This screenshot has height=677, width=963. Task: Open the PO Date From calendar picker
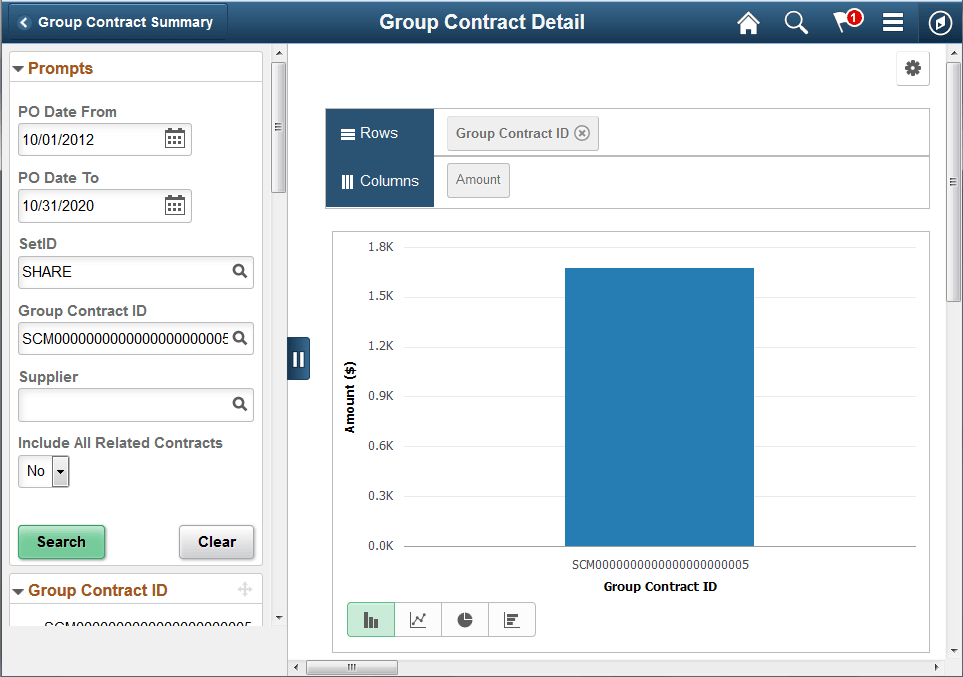pyautogui.click(x=174, y=139)
